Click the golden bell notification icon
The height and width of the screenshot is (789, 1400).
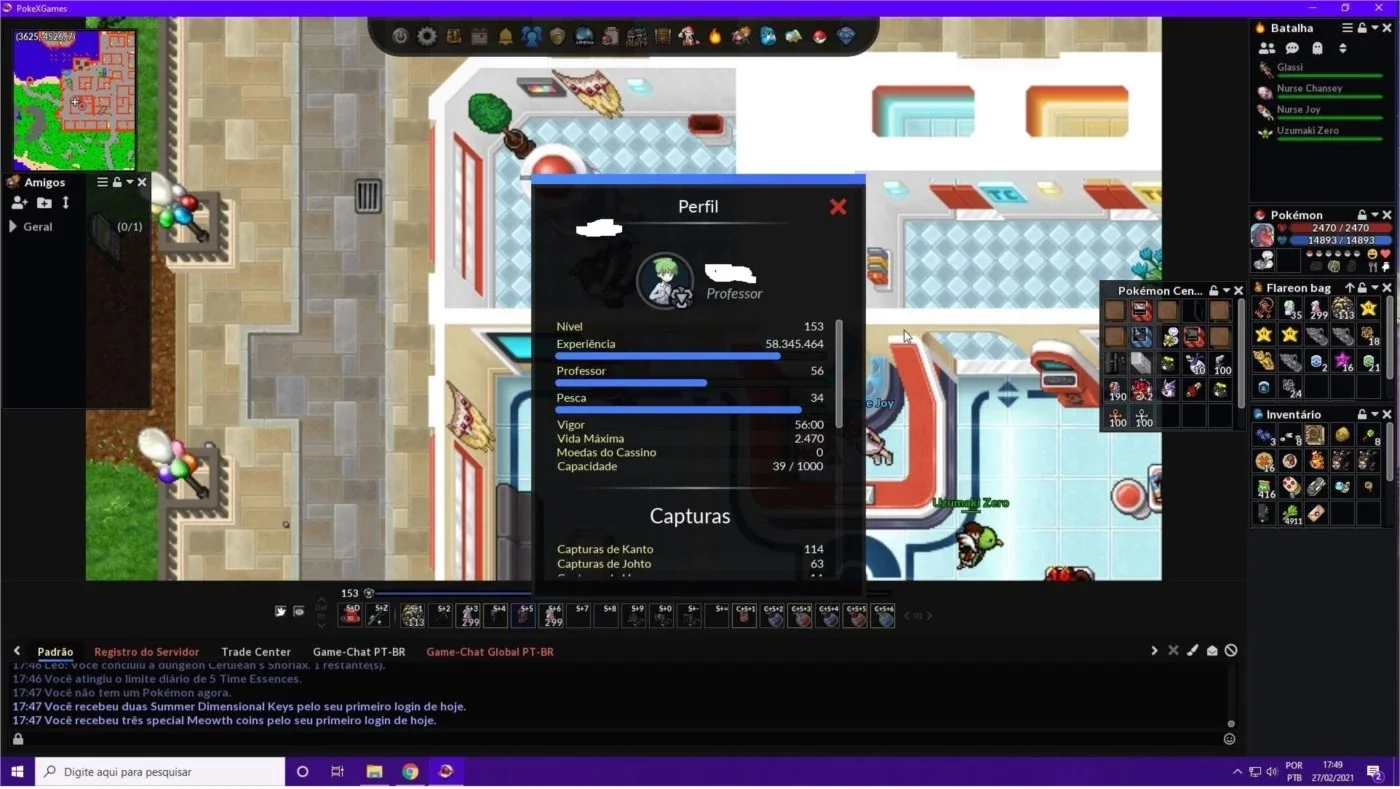[506, 36]
